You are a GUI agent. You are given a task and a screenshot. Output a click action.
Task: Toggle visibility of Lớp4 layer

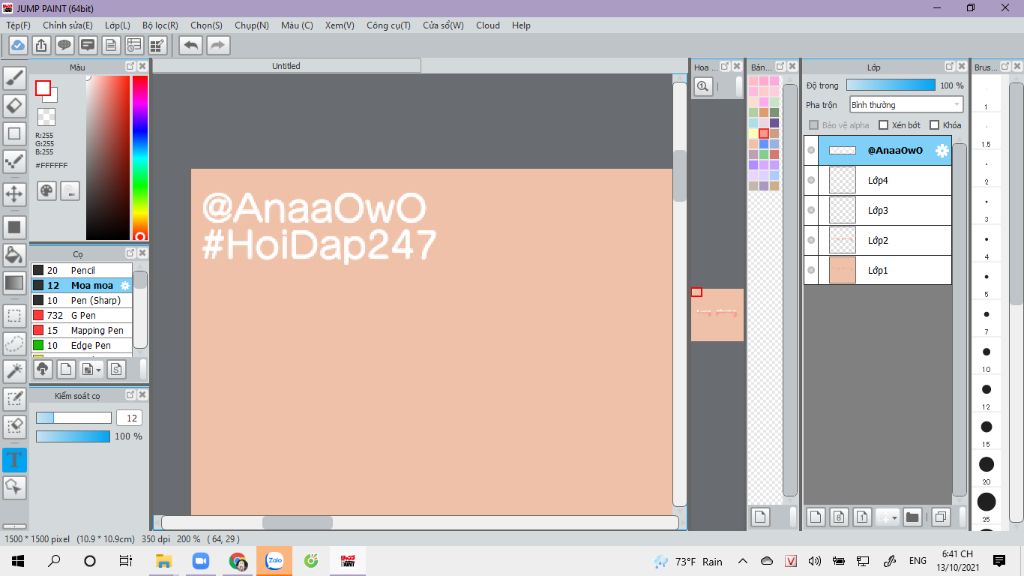click(x=811, y=180)
